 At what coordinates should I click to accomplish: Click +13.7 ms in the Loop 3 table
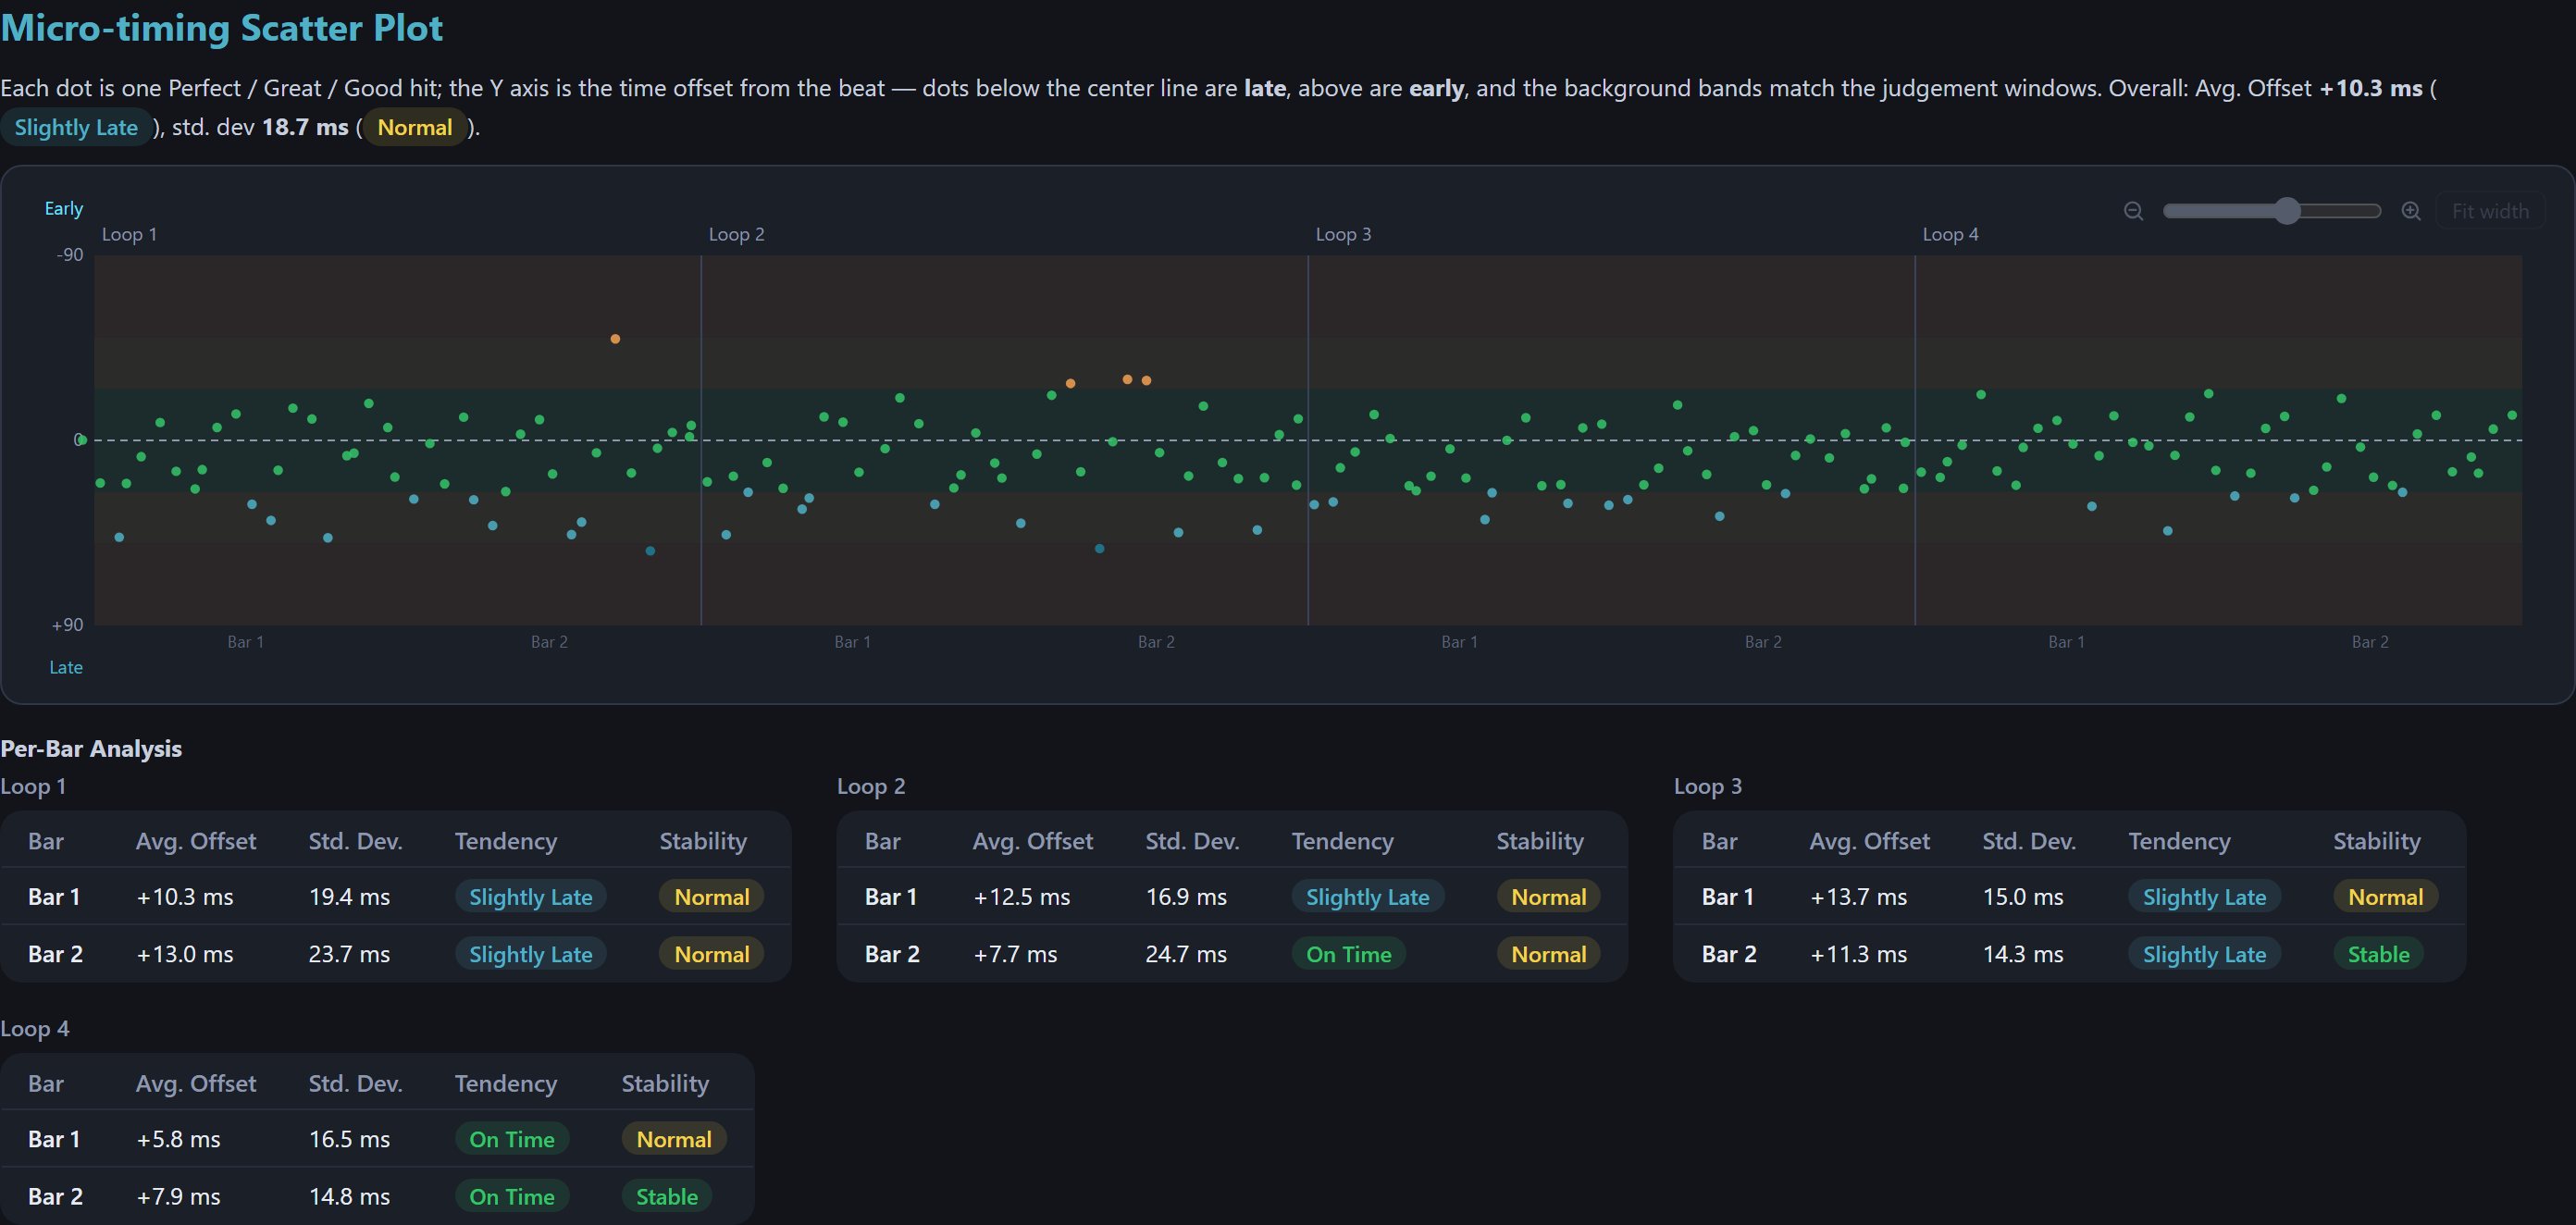[x=1858, y=897]
